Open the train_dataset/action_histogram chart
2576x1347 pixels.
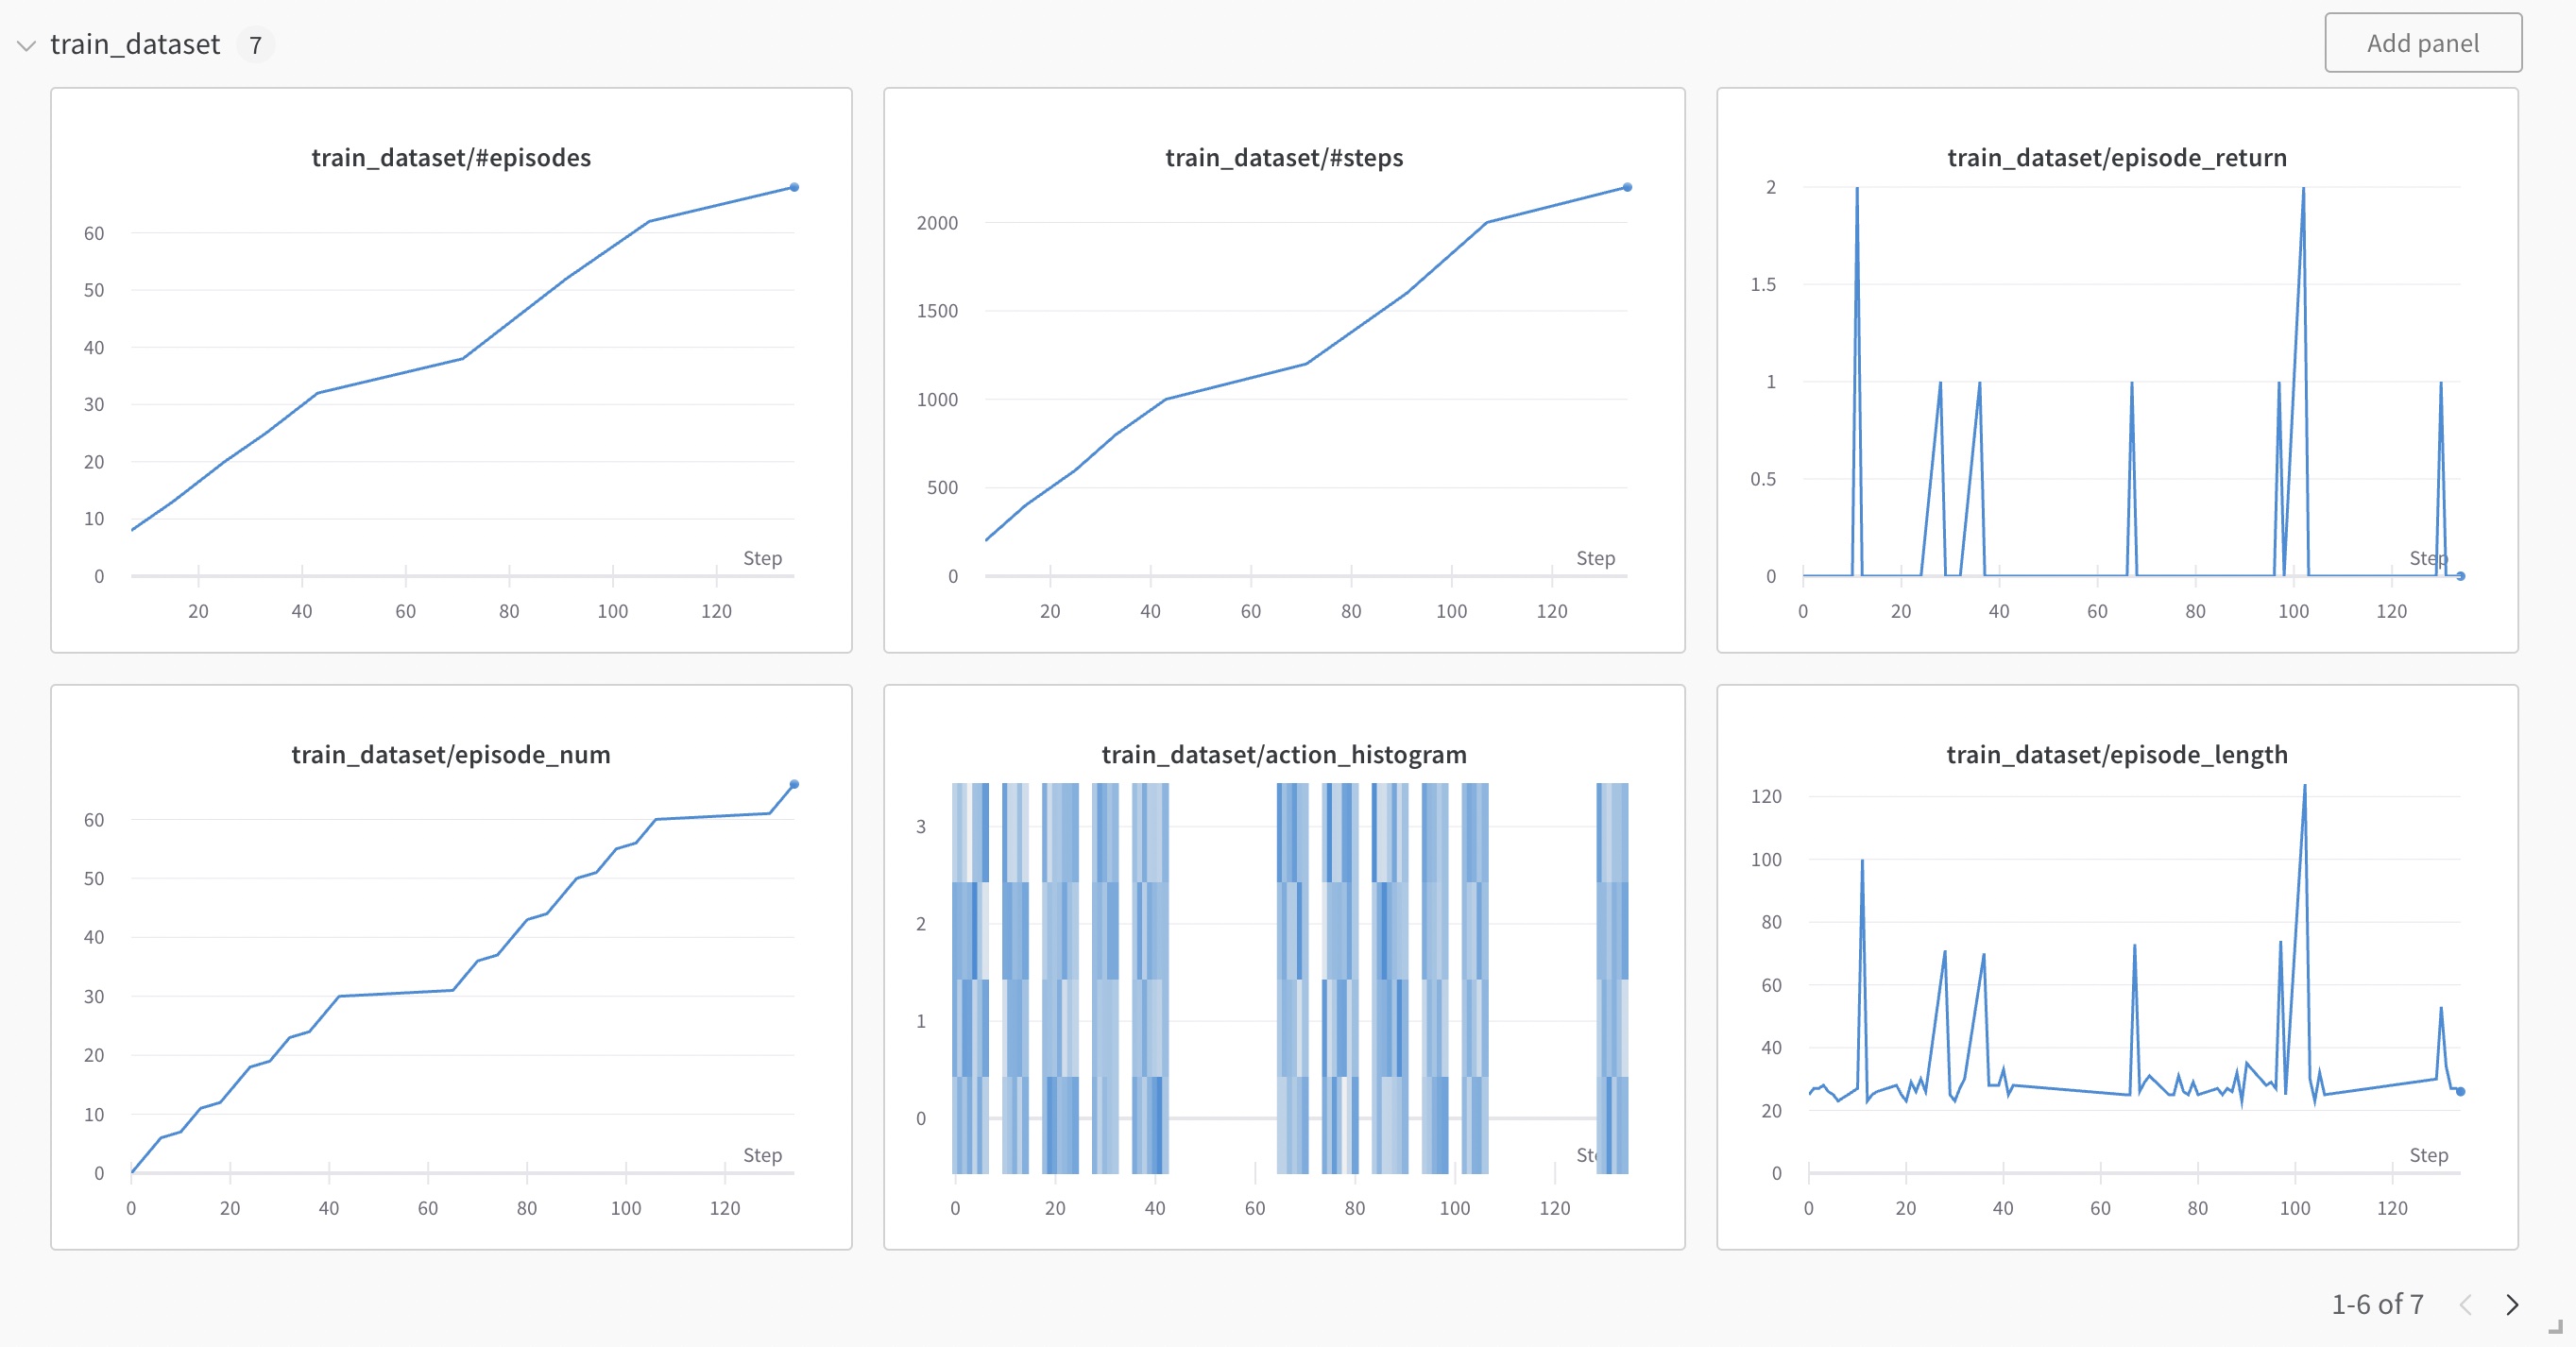point(1284,967)
